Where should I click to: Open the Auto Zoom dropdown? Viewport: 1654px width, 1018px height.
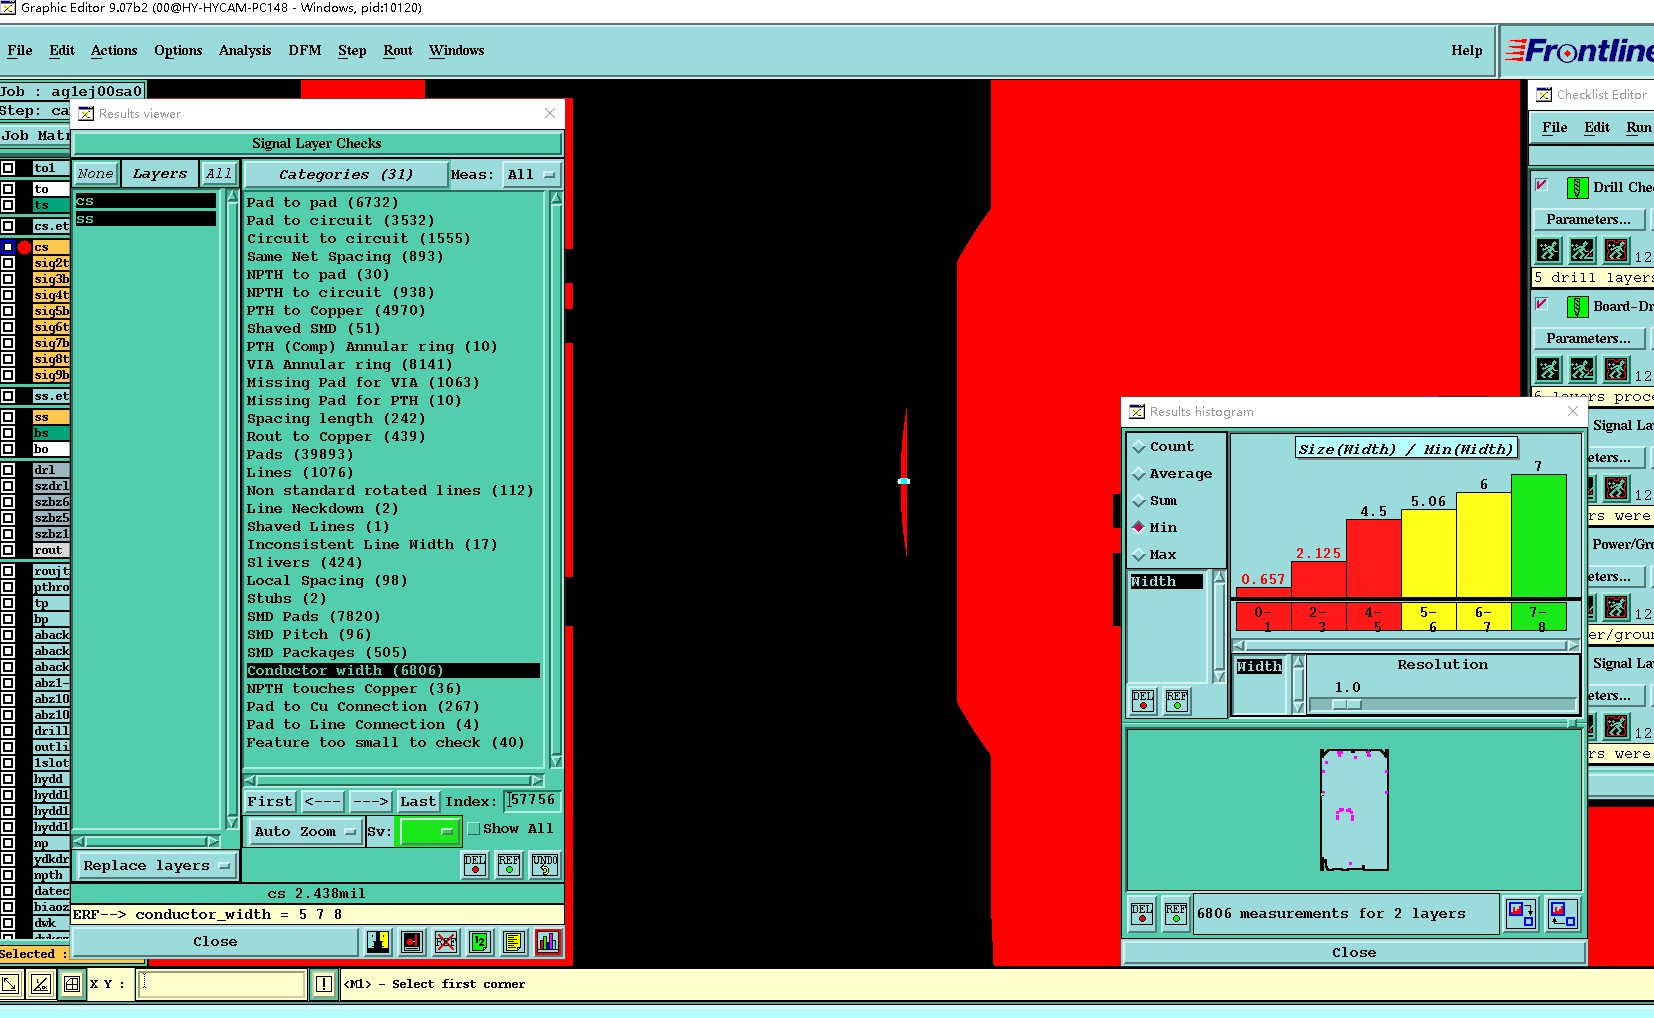coord(304,831)
